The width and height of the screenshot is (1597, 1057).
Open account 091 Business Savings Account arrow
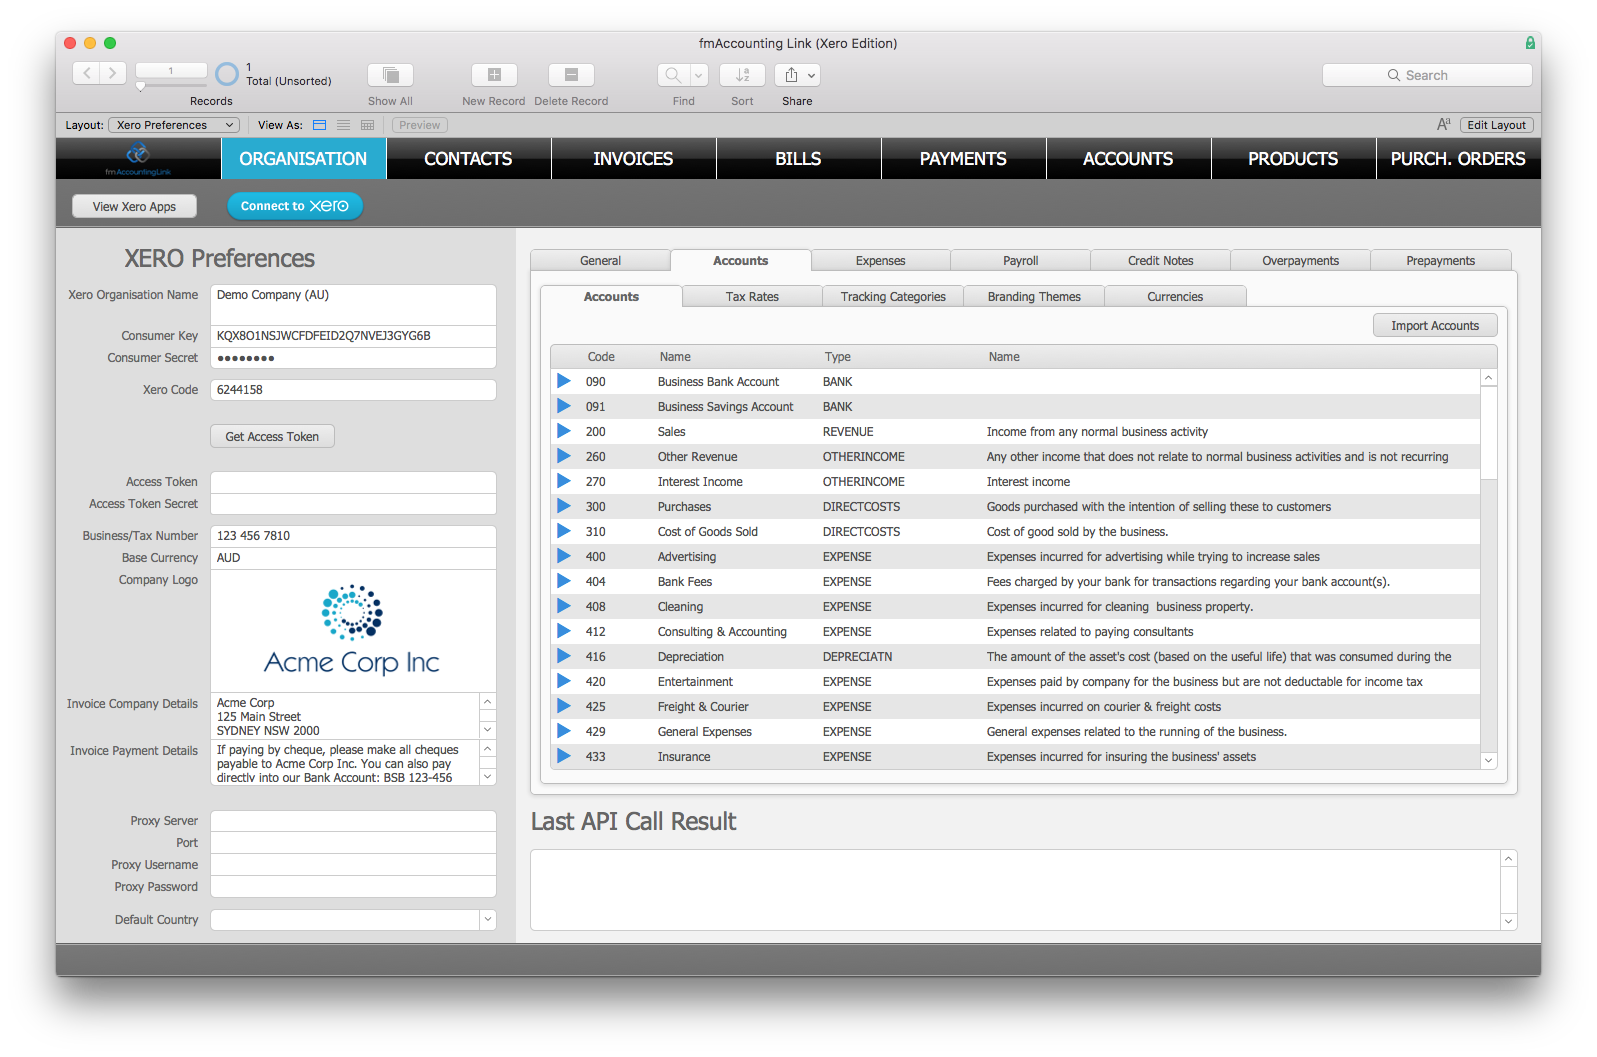click(564, 406)
